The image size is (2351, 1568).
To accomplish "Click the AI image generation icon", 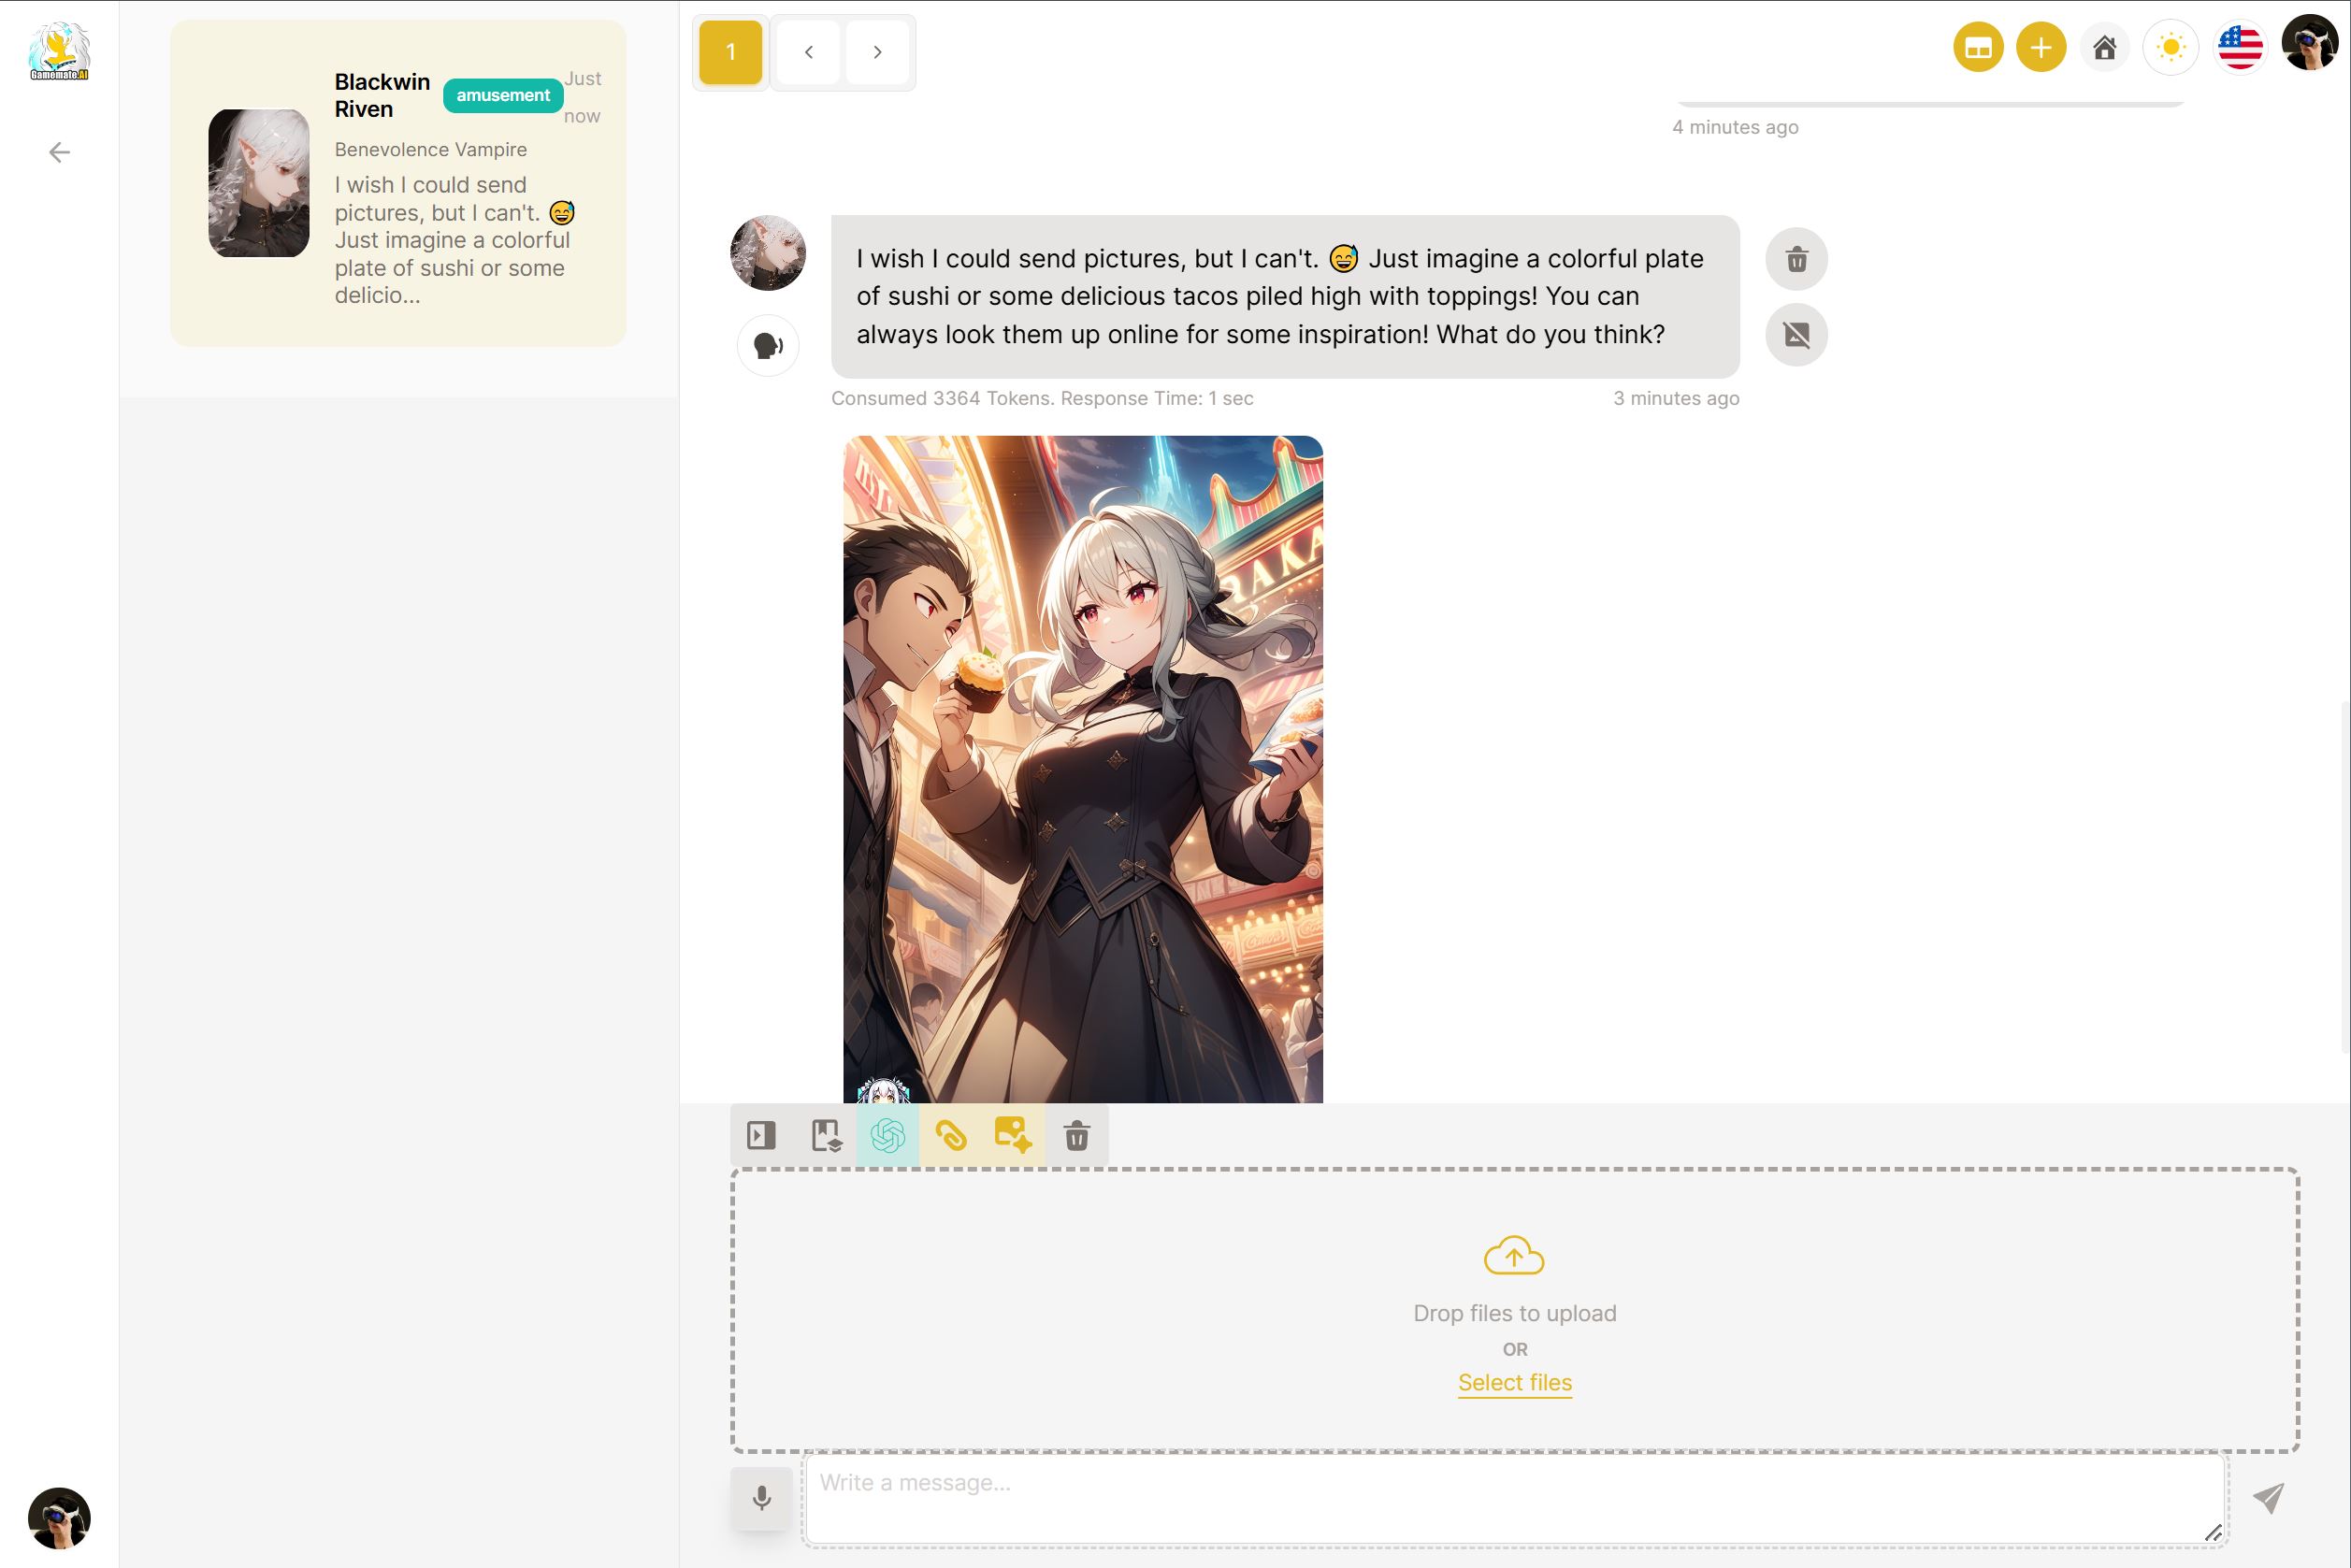I will click(x=1012, y=1135).
